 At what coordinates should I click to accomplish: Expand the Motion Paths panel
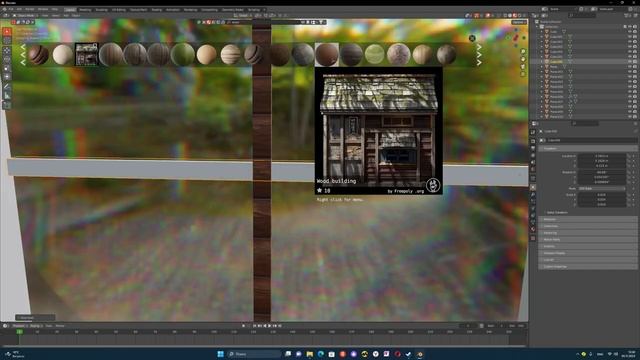click(x=588, y=240)
